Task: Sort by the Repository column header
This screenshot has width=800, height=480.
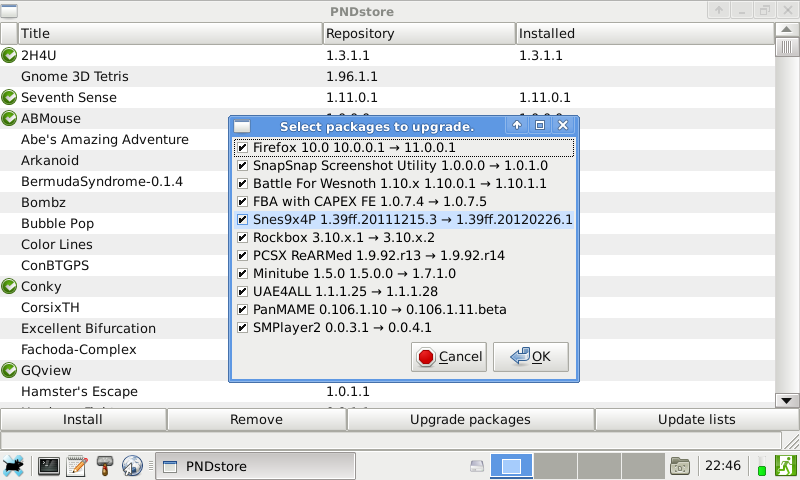Action: coord(418,33)
